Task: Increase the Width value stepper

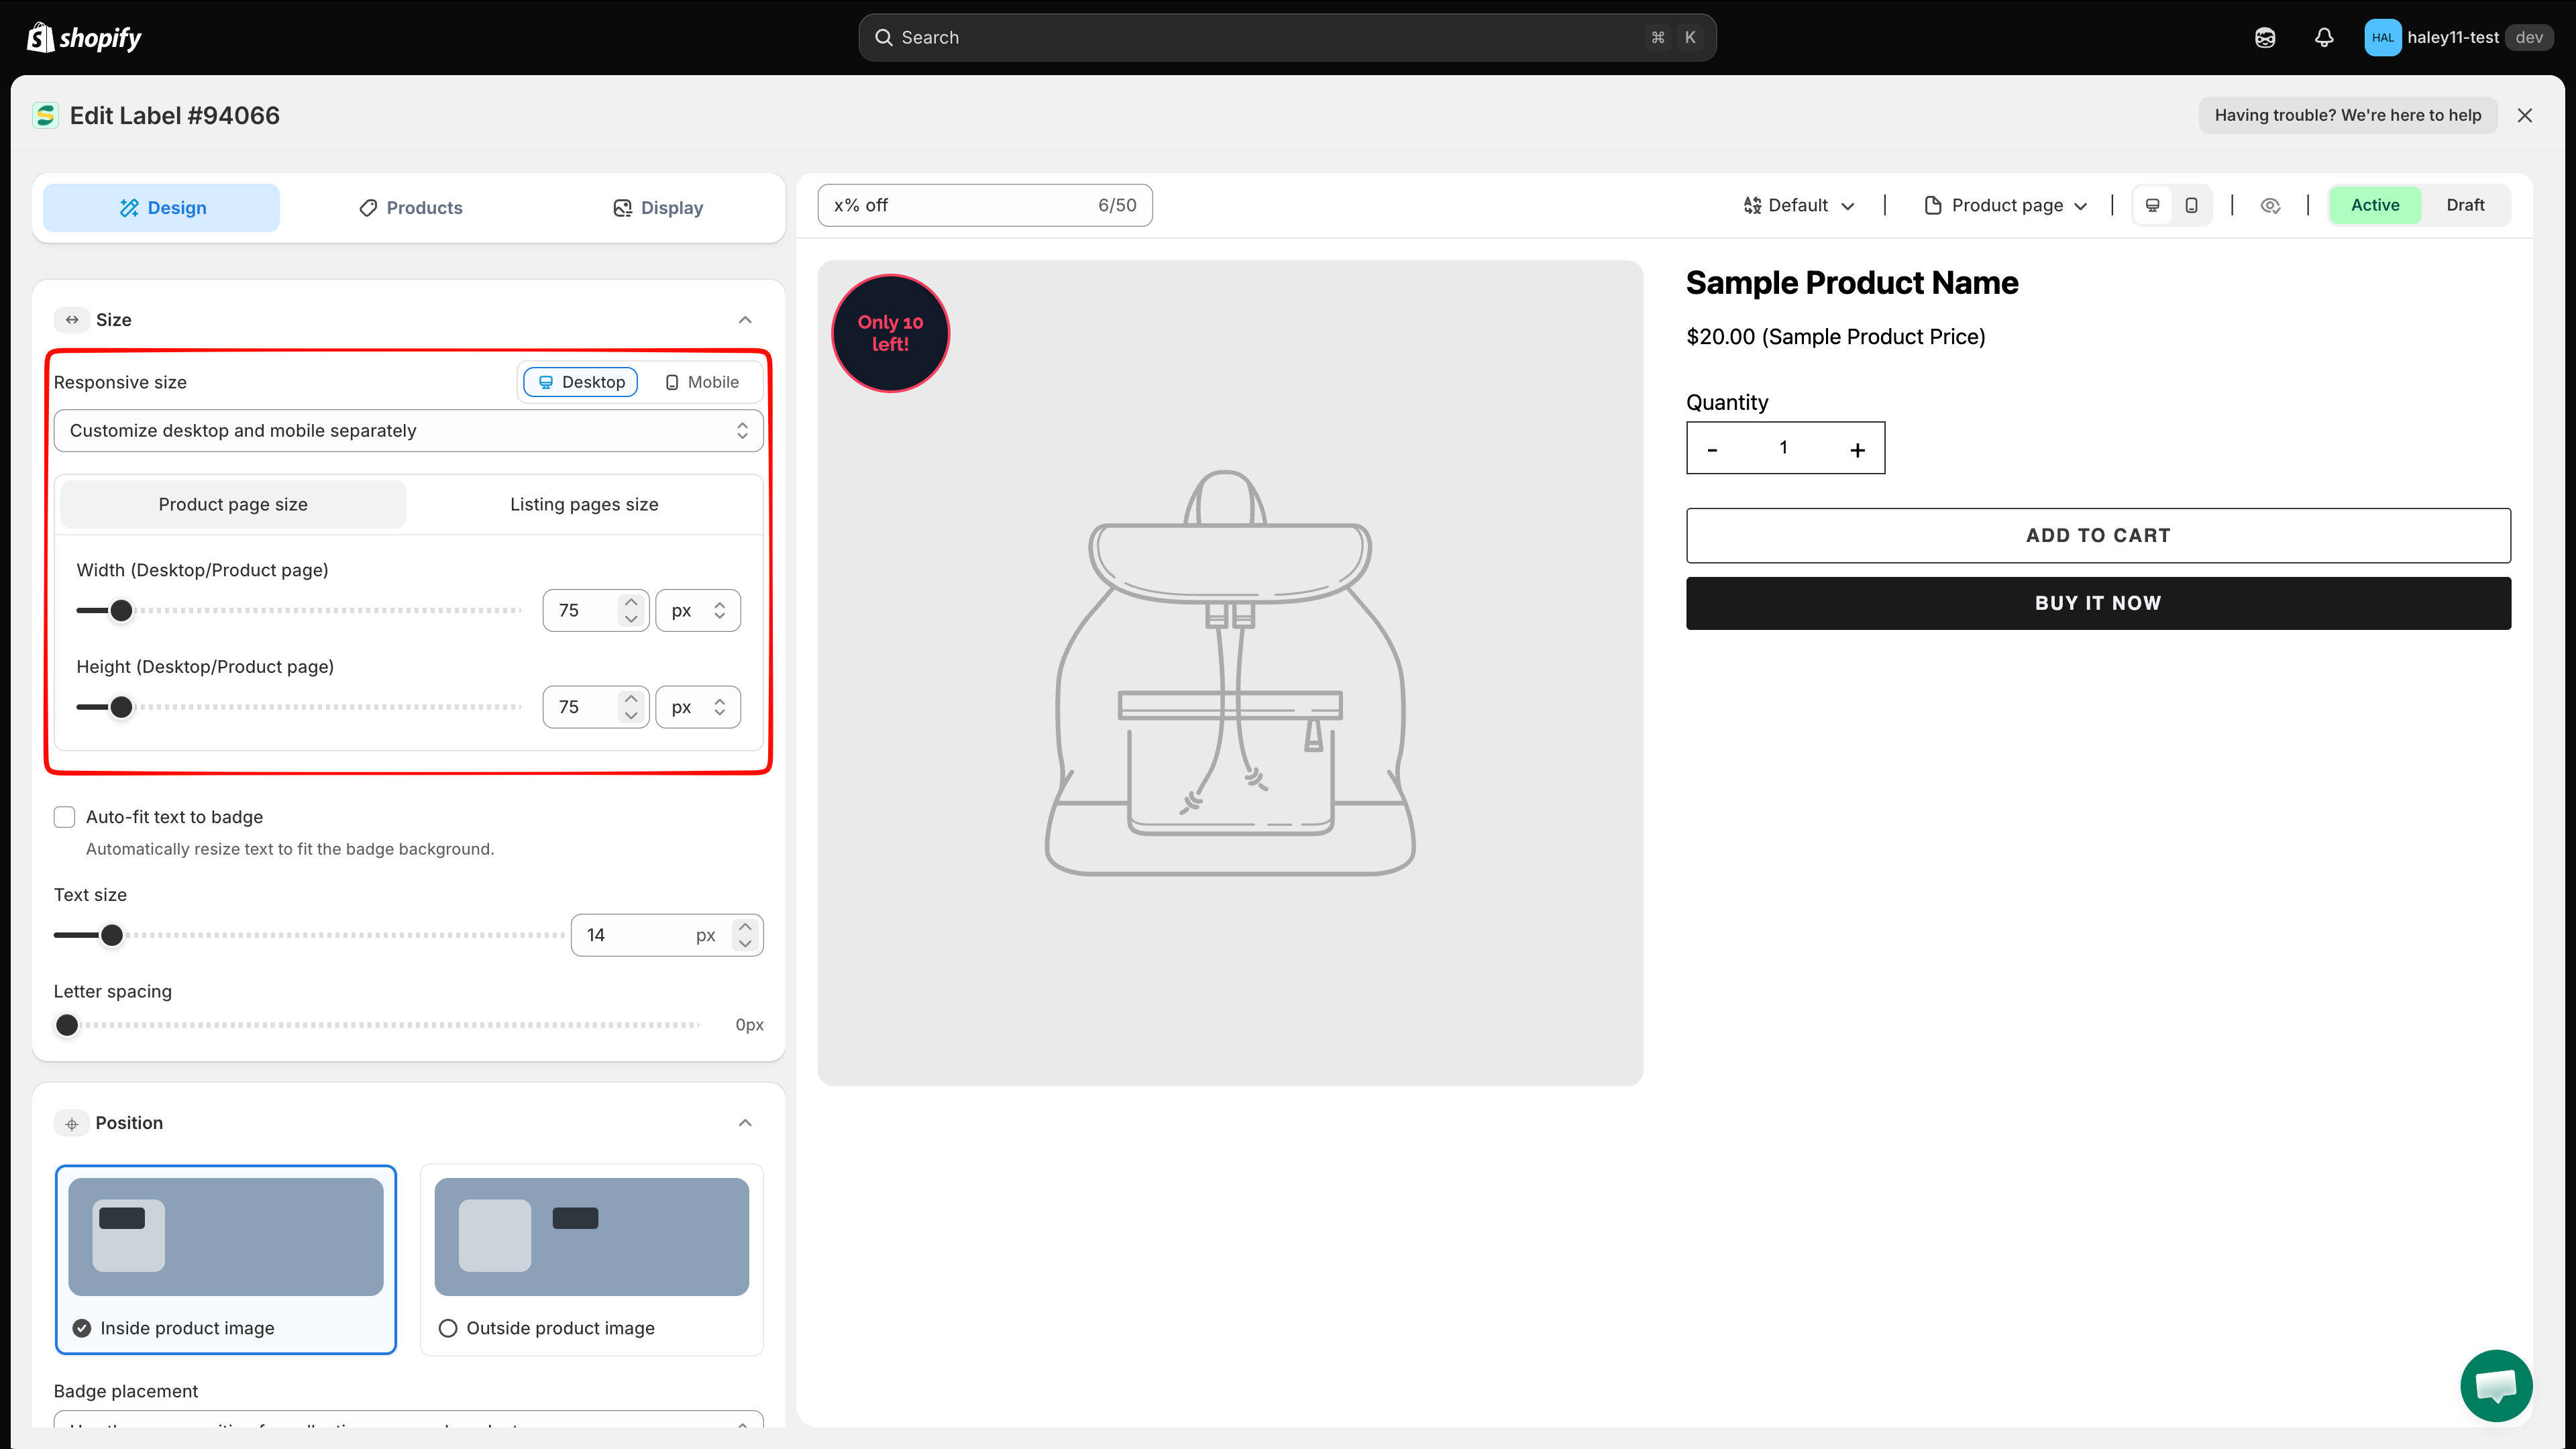Action: pyautogui.click(x=630, y=602)
